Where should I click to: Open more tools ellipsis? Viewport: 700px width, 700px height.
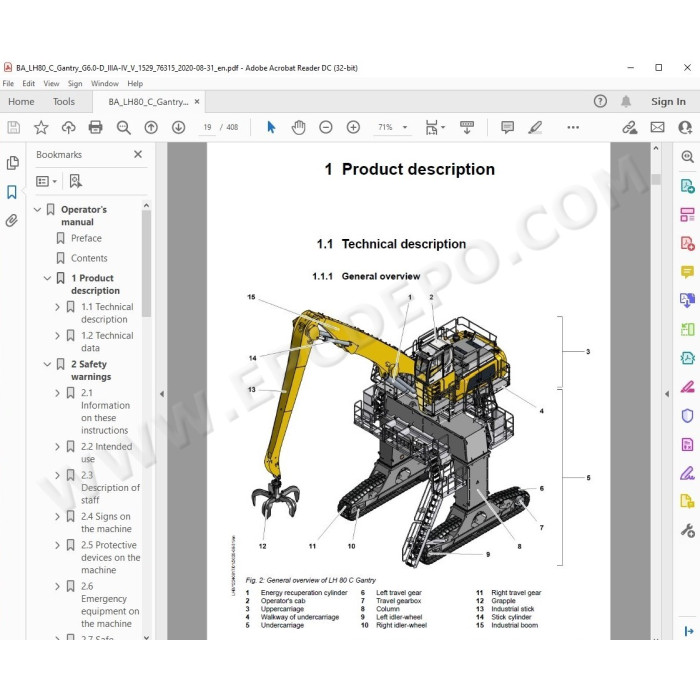click(x=573, y=128)
